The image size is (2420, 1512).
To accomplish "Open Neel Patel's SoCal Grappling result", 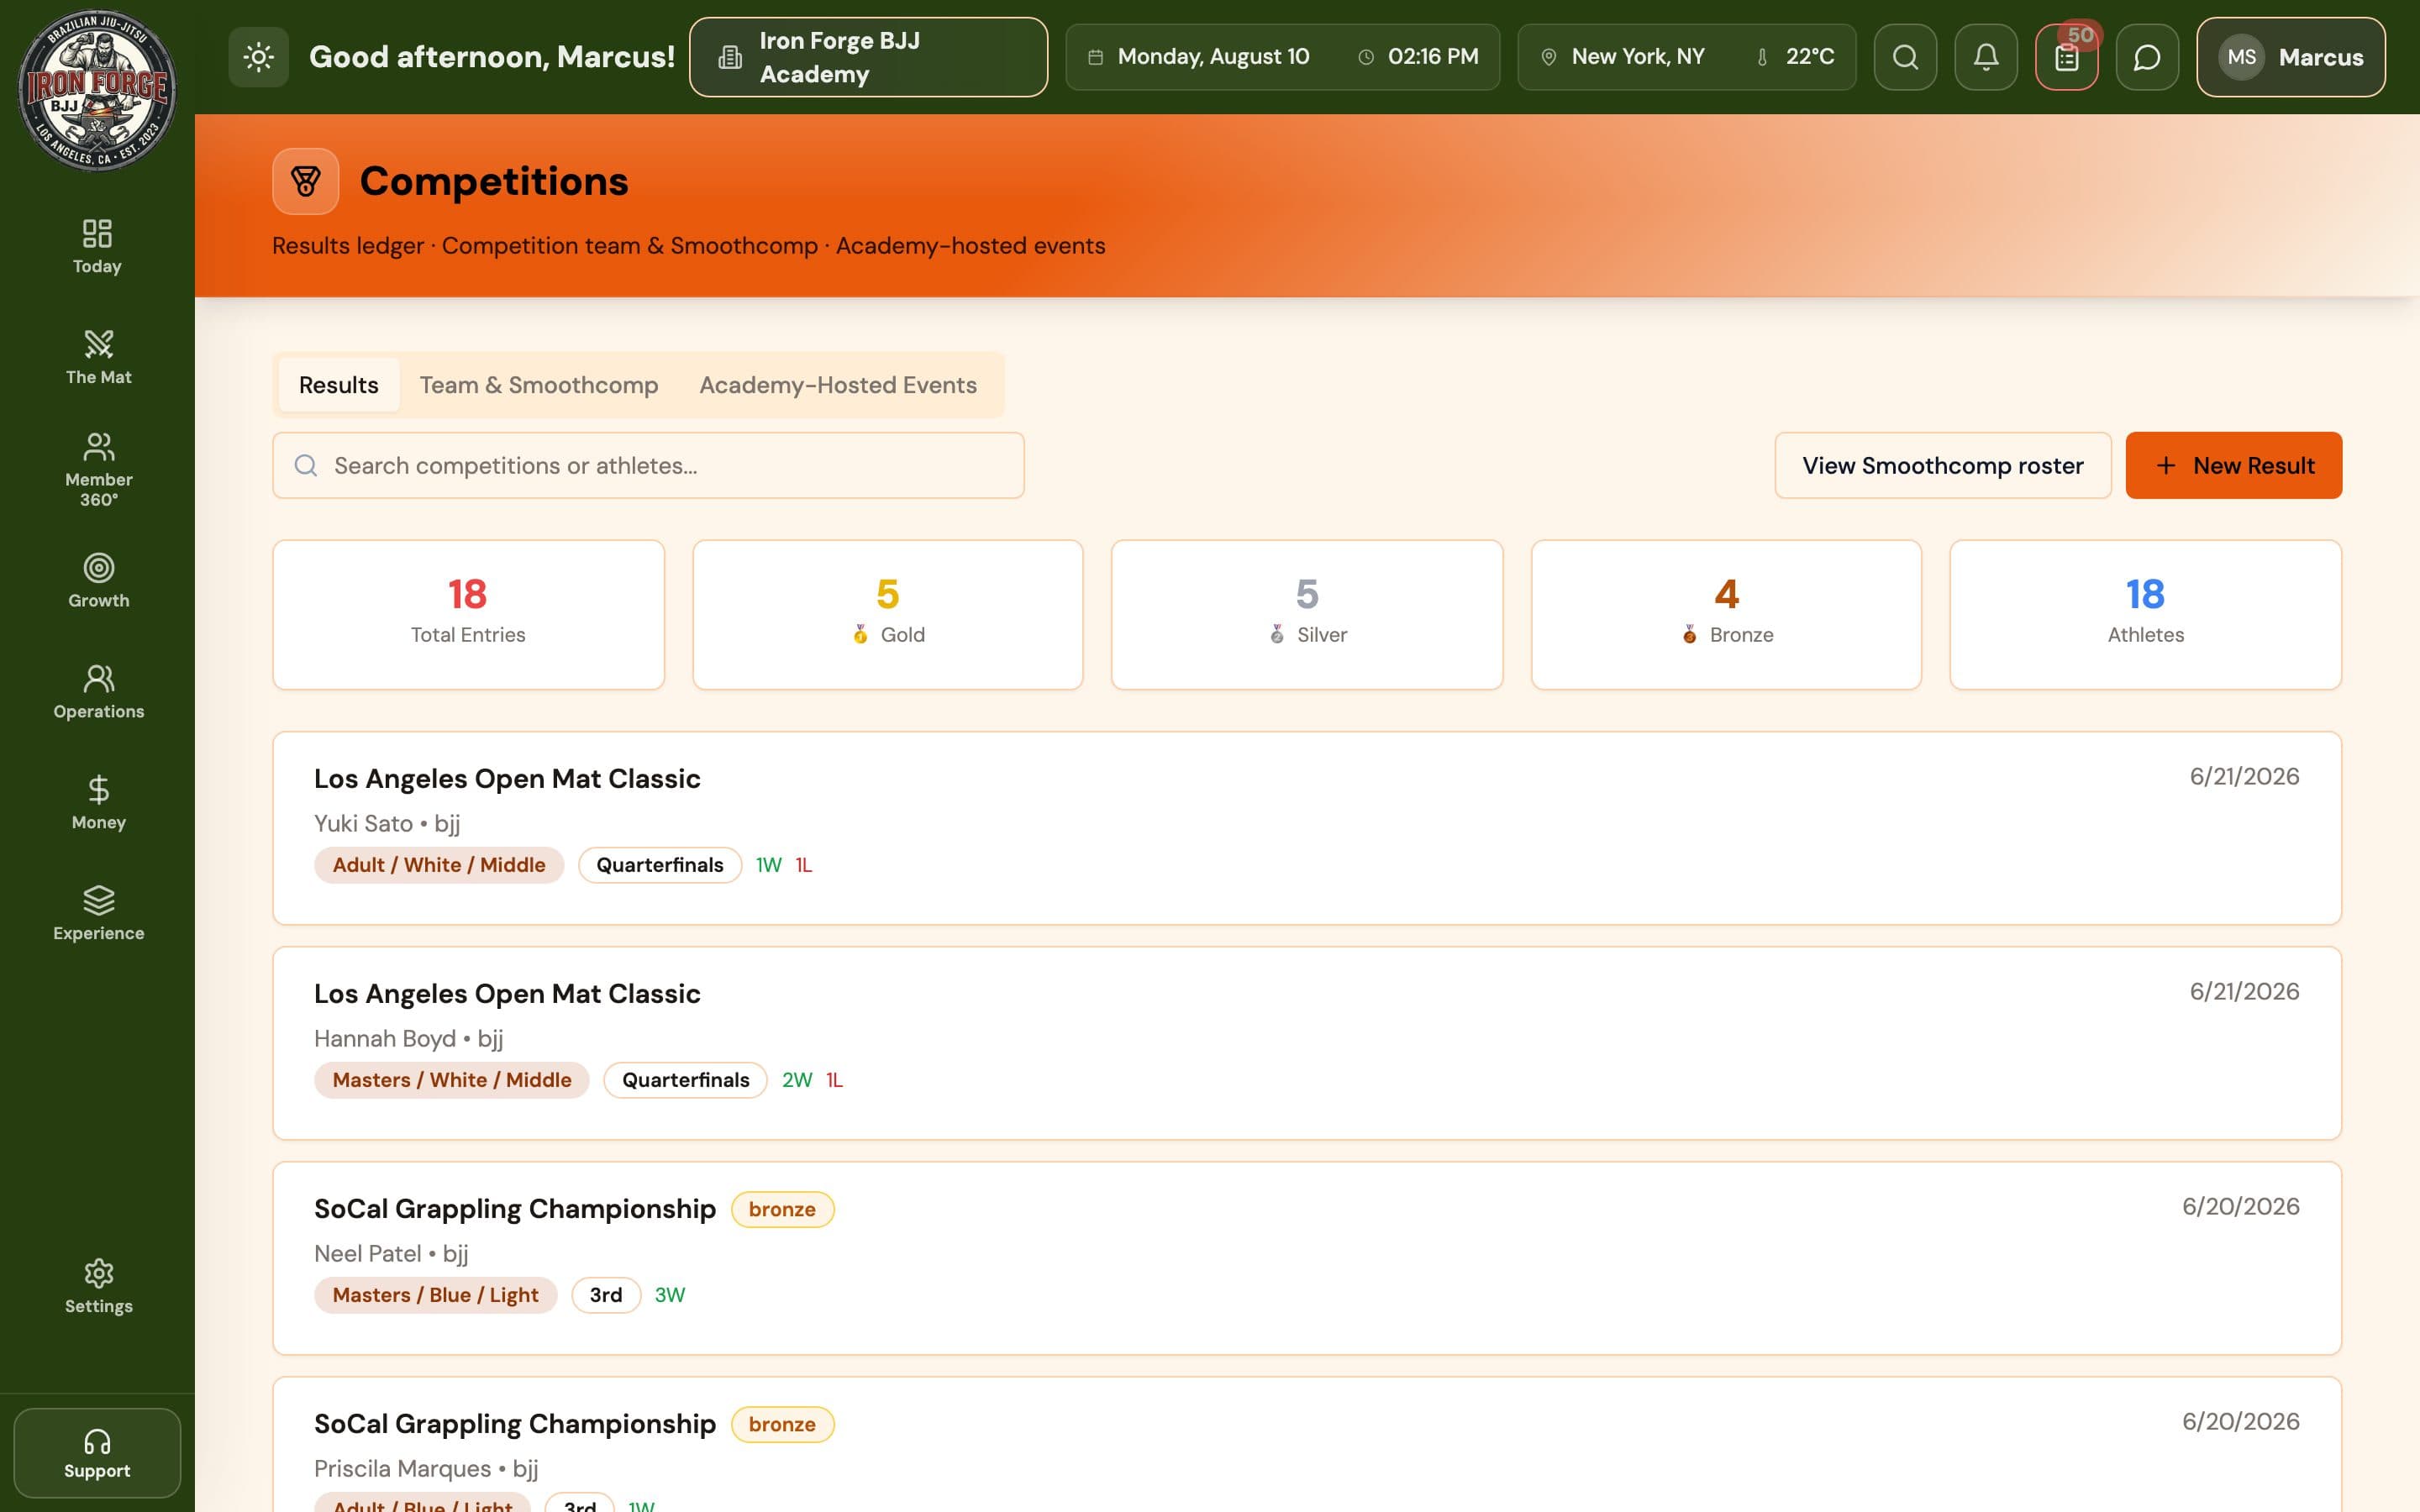I will (1306, 1258).
